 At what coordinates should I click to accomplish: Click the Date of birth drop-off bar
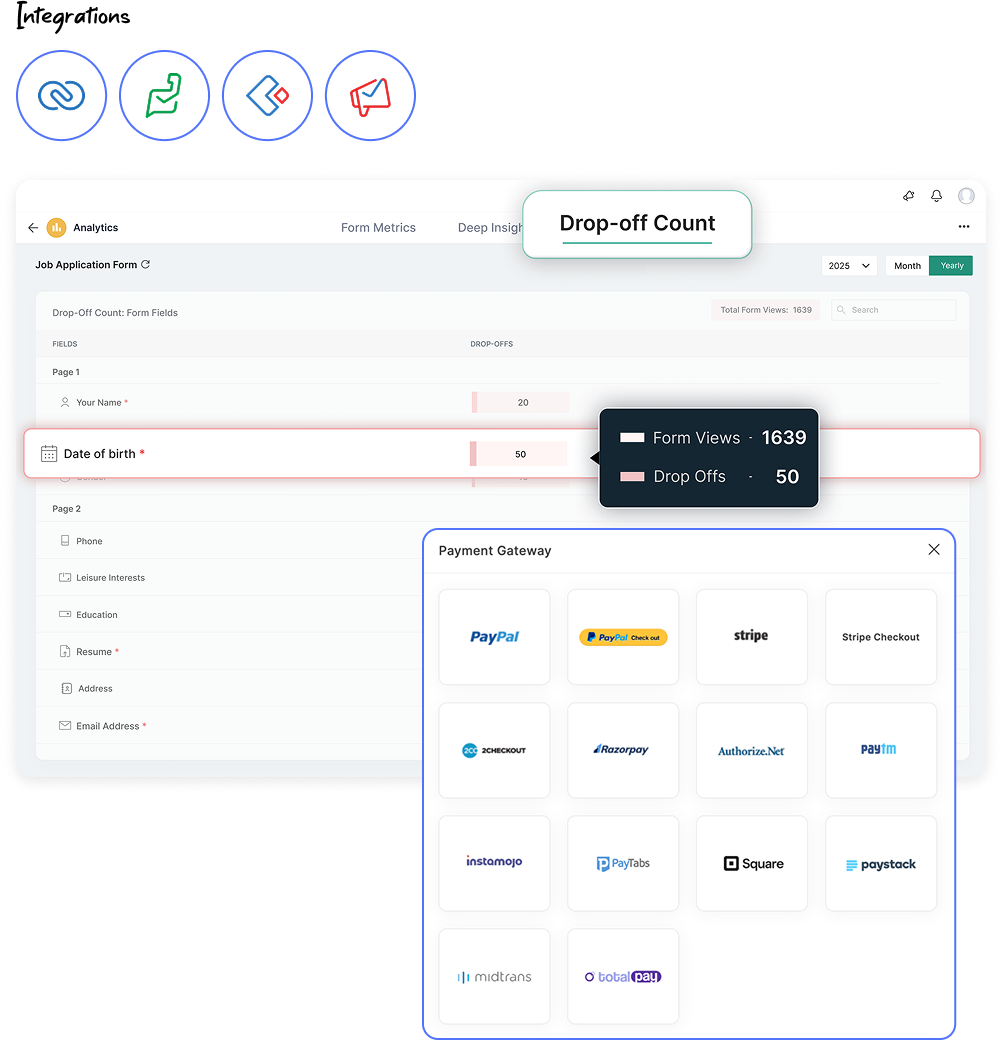[518, 453]
